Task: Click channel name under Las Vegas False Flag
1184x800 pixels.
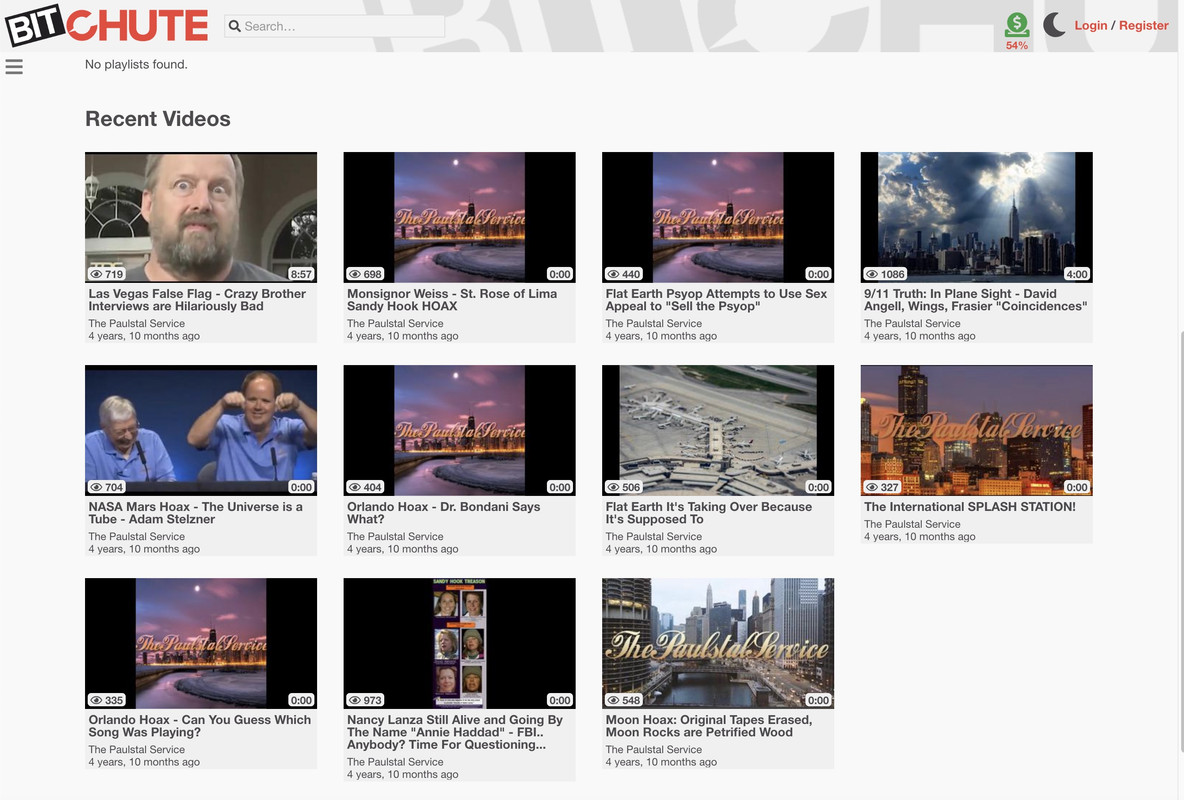Action: [x=137, y=323]
